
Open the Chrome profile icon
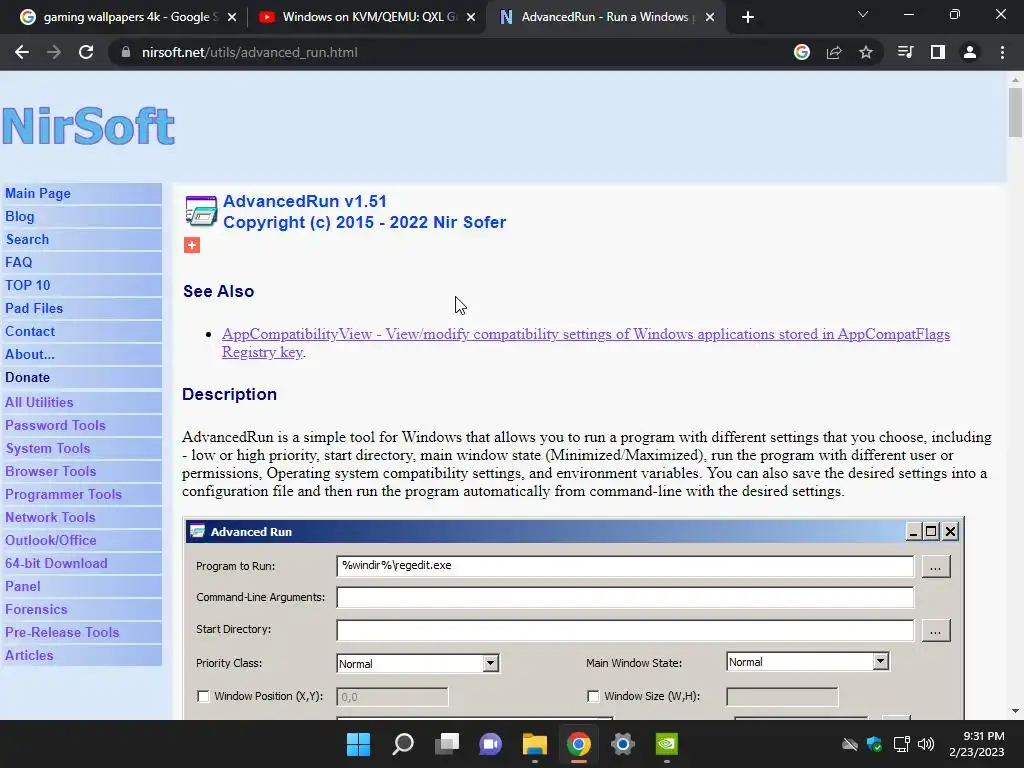tap(970, 52)
